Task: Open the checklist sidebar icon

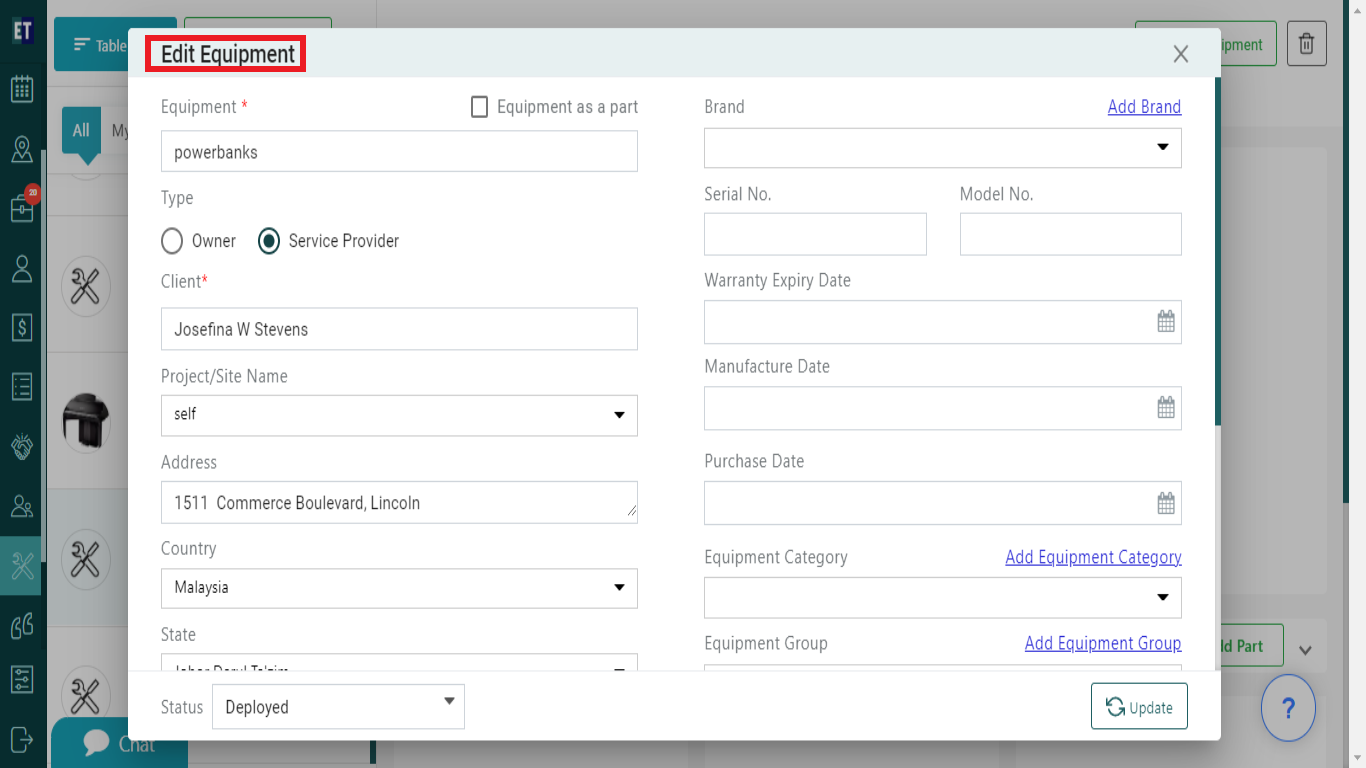Action: pyautogui.click(x=22, y=386)
